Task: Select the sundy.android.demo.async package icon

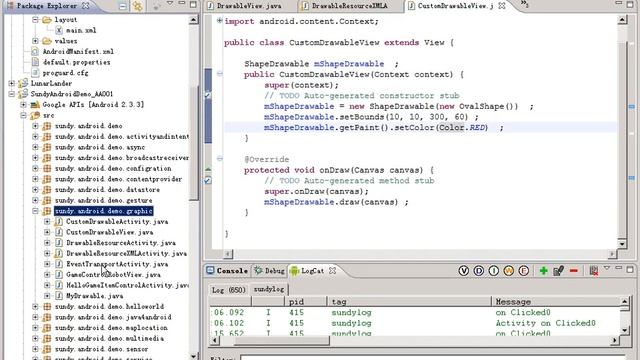Action: 47,147
